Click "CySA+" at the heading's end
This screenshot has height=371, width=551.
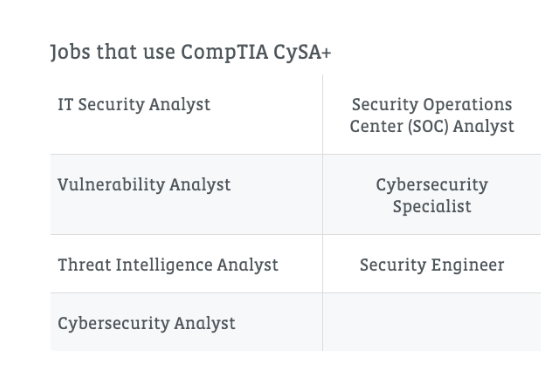click(302, 53)
